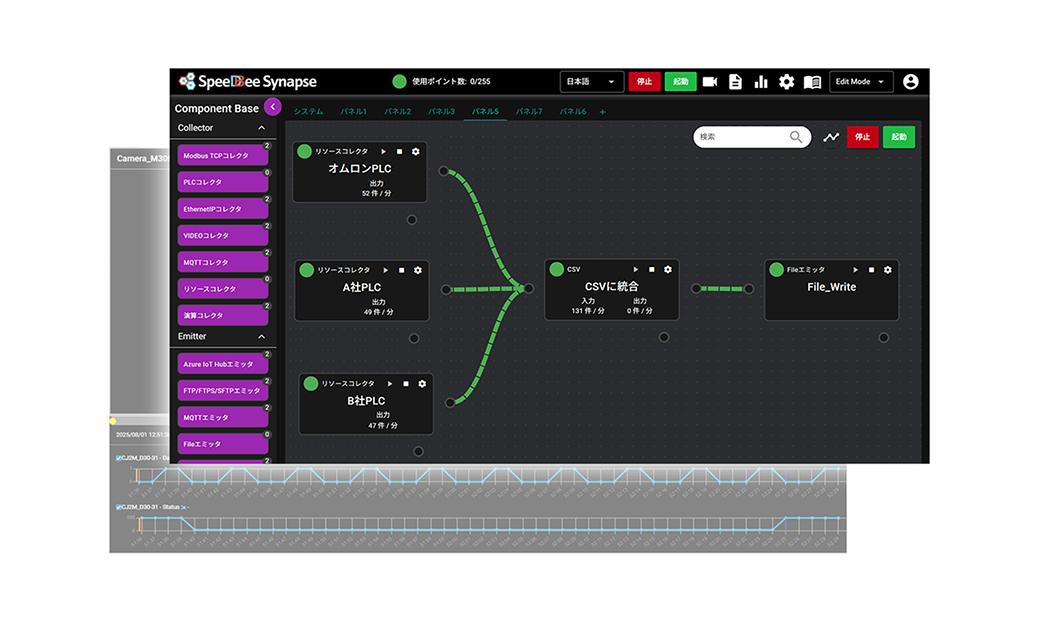Open settings gear in the top header
Screen dimensions: 1040x620
pos(787,82)
